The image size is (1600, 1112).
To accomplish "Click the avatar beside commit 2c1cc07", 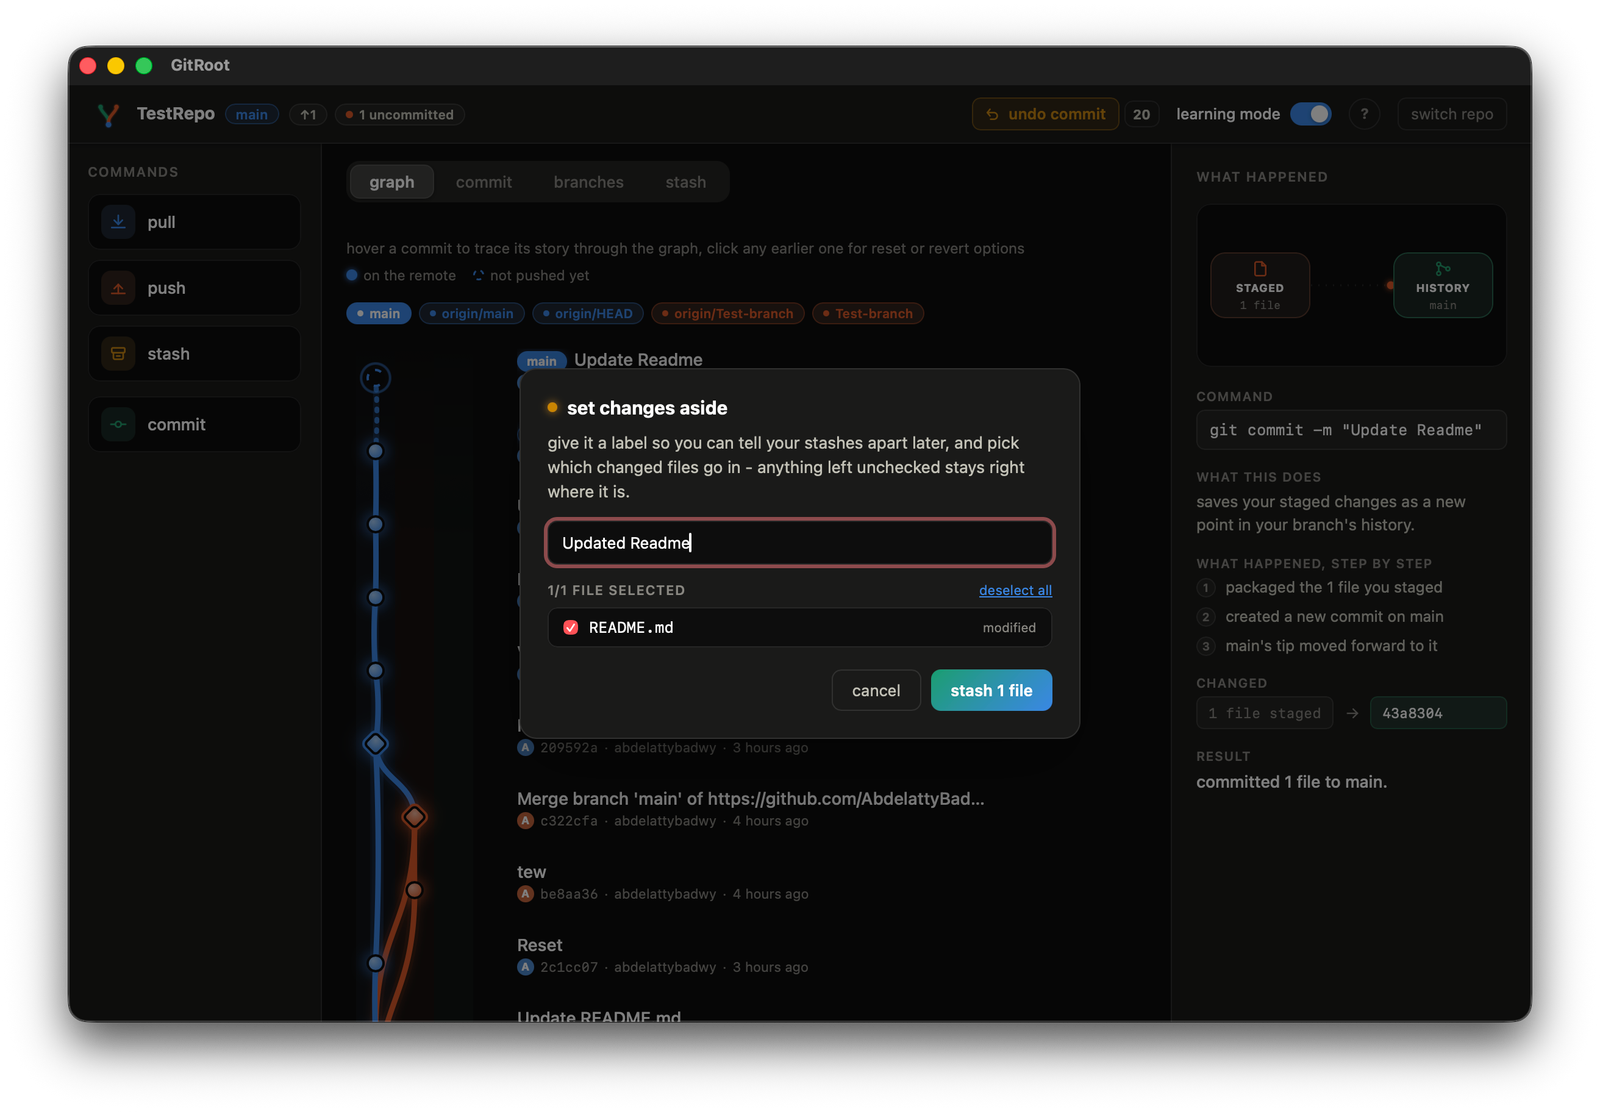I will 526,967.
